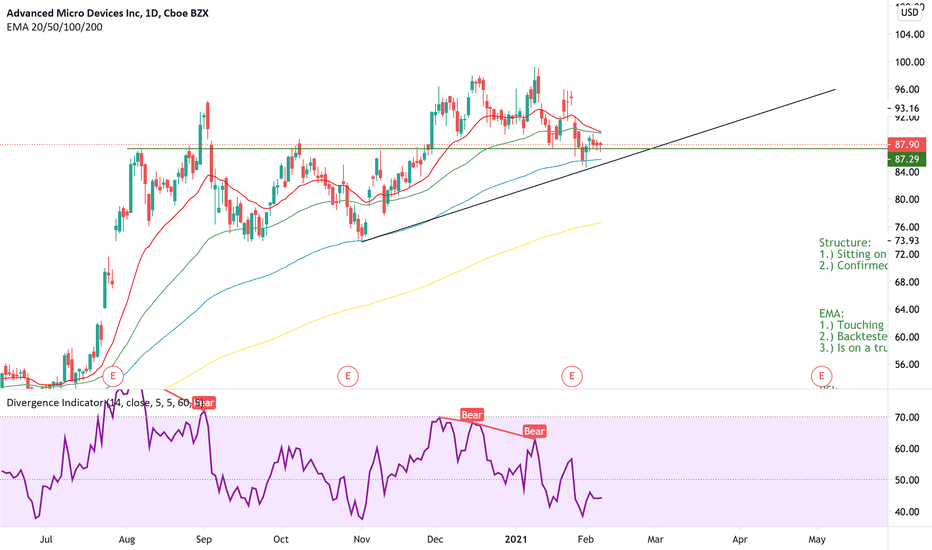The image size is (932, 550).
Task: Select the Advanced Micro Devices Inc chart title
Action: [x=108, y=13]
